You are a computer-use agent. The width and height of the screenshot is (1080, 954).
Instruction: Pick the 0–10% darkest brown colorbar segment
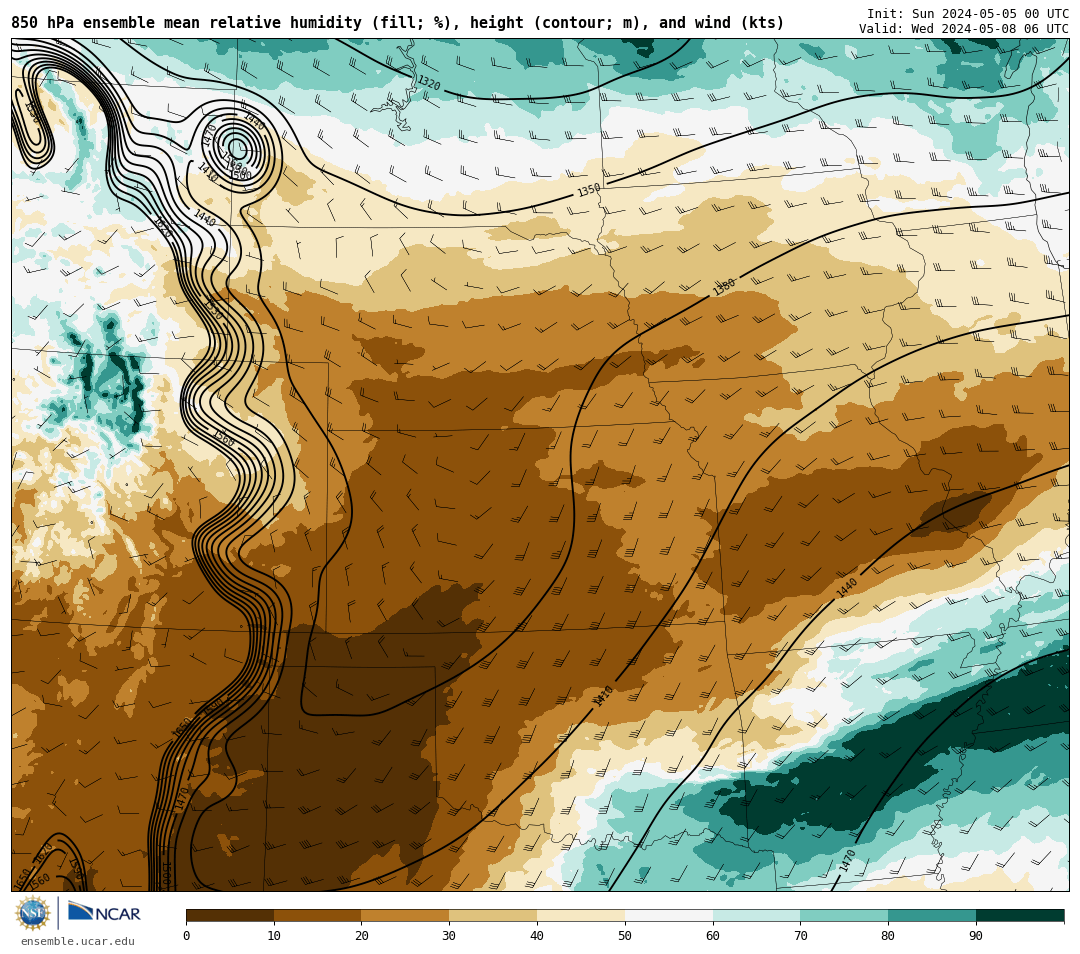pos(230,915)
